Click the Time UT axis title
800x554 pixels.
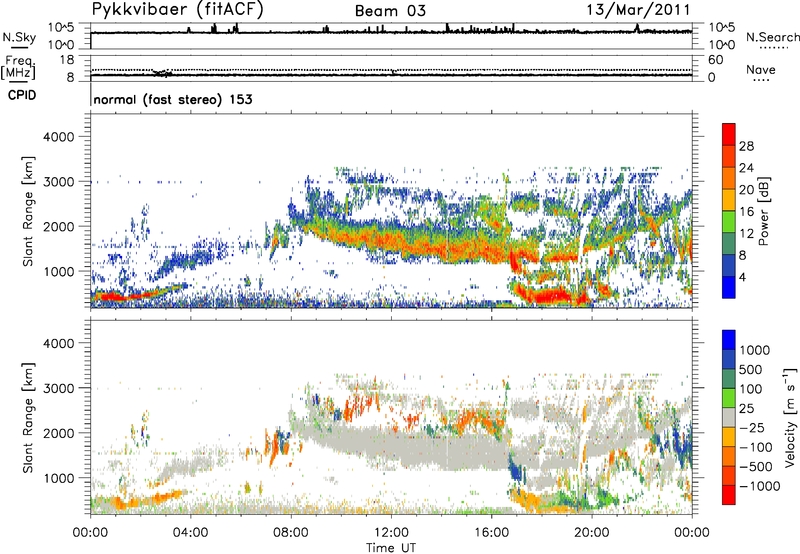[x=391, y=548]
